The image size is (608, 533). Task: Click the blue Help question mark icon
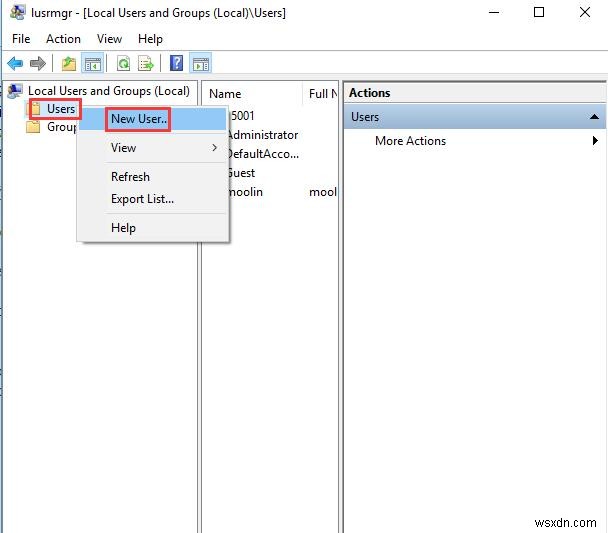pos(176,63)
